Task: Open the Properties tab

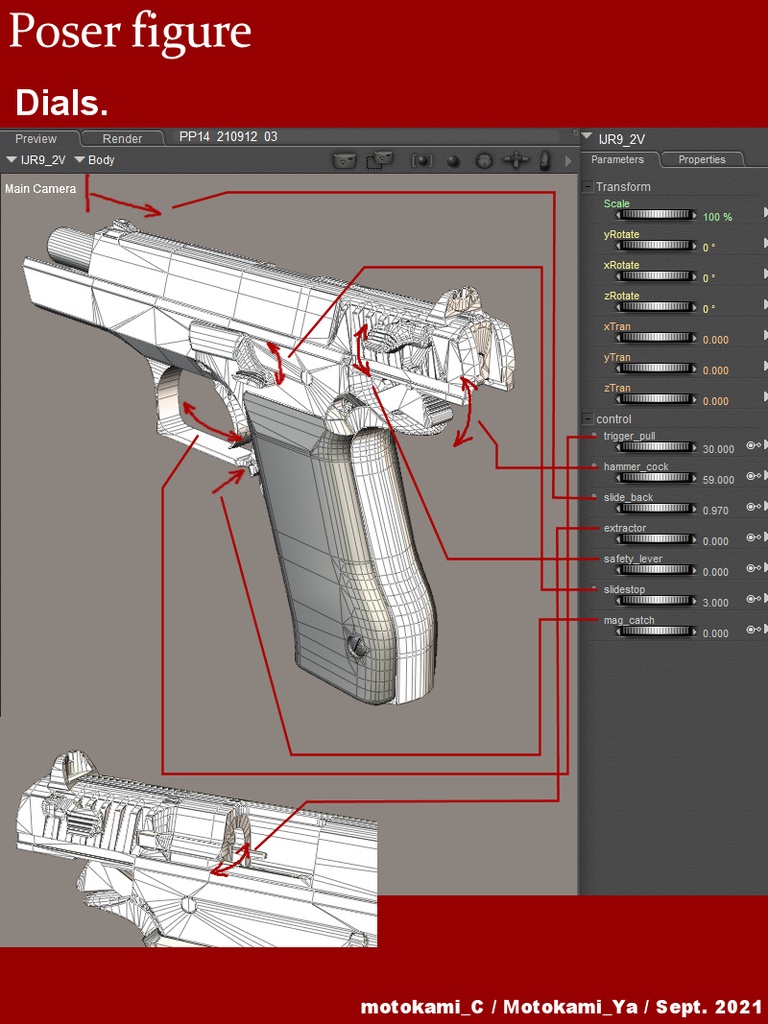Action: [701, 159]
